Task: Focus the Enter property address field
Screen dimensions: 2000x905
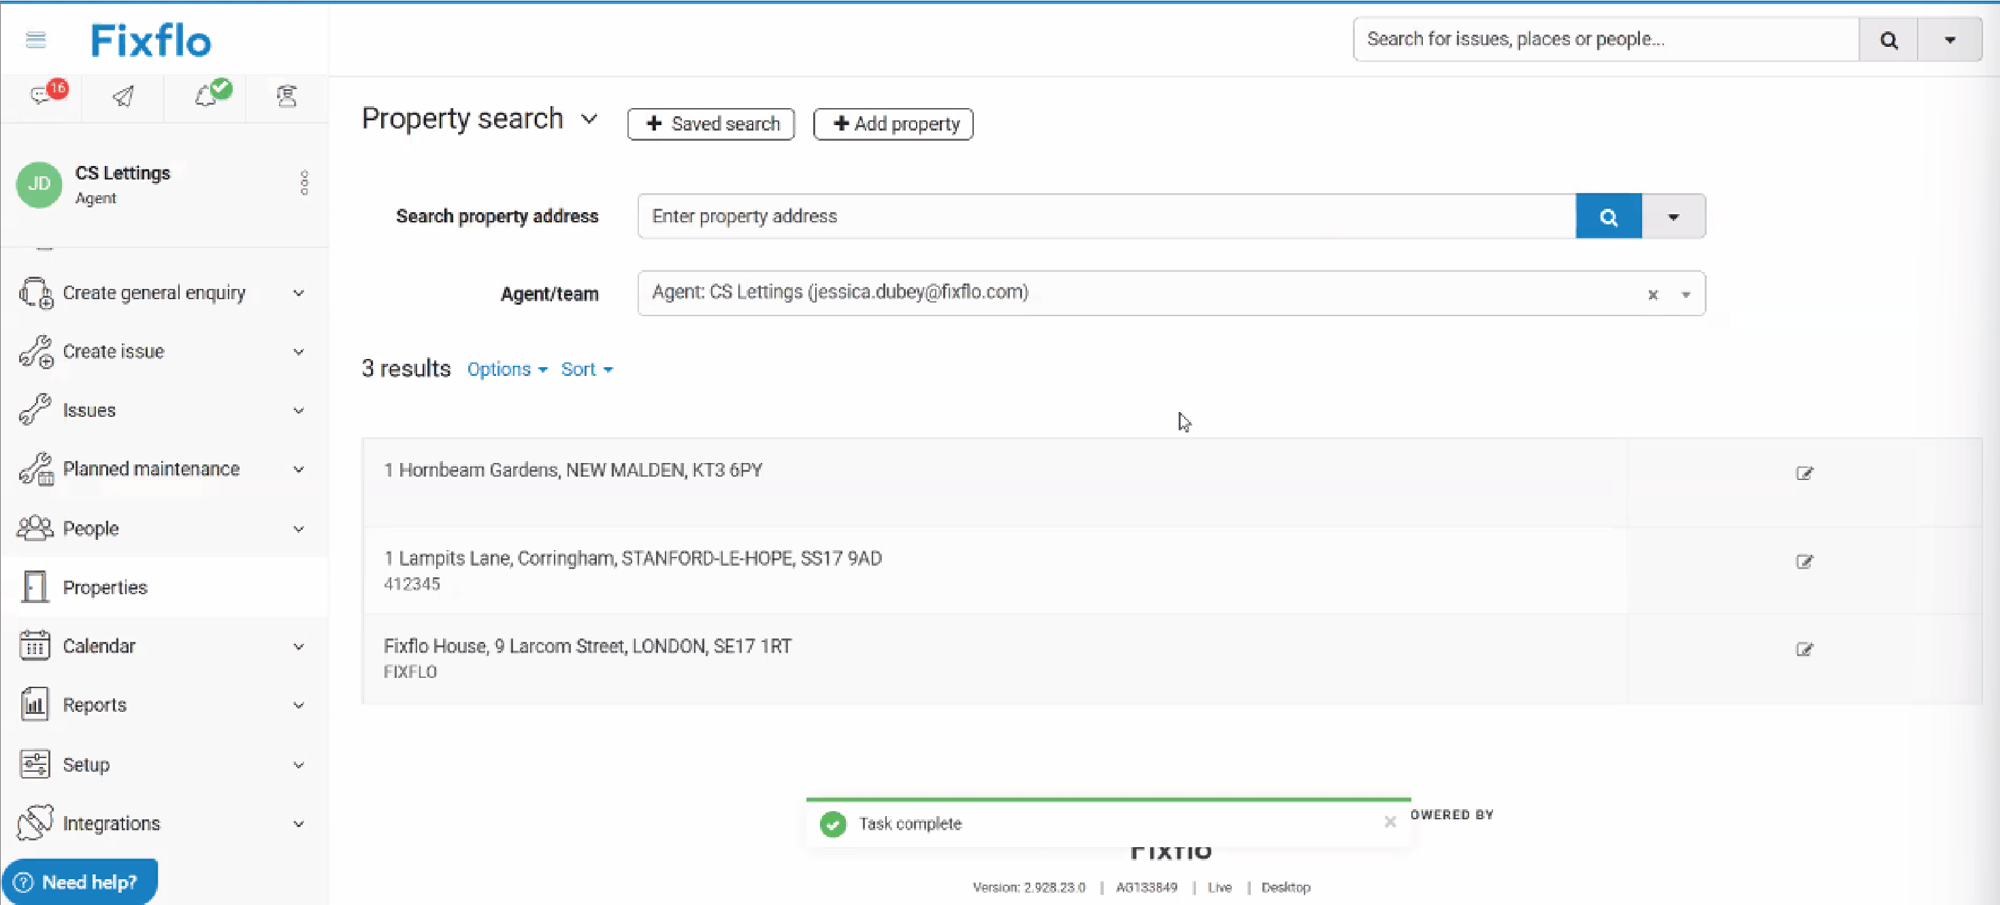Action: [1105, 217]
